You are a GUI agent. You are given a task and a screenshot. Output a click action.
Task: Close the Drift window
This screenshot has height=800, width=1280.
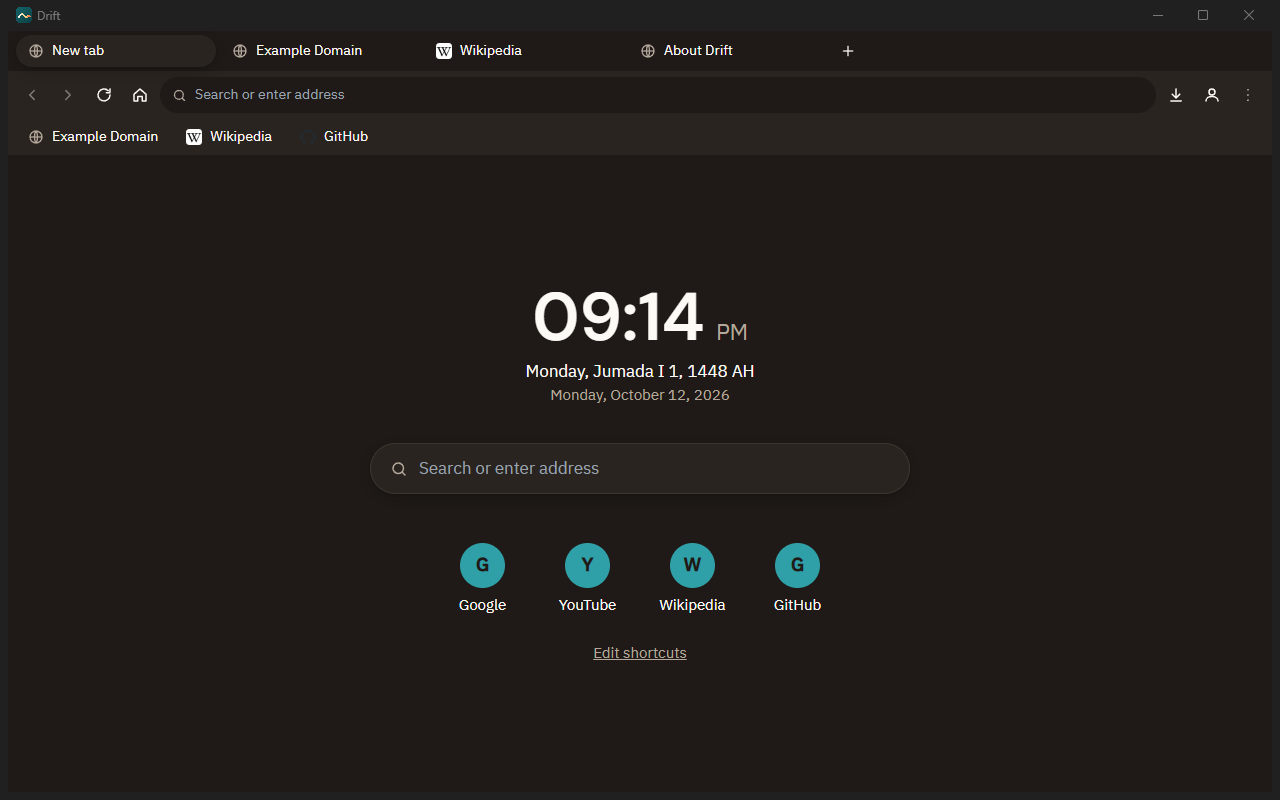point(1249,15)
